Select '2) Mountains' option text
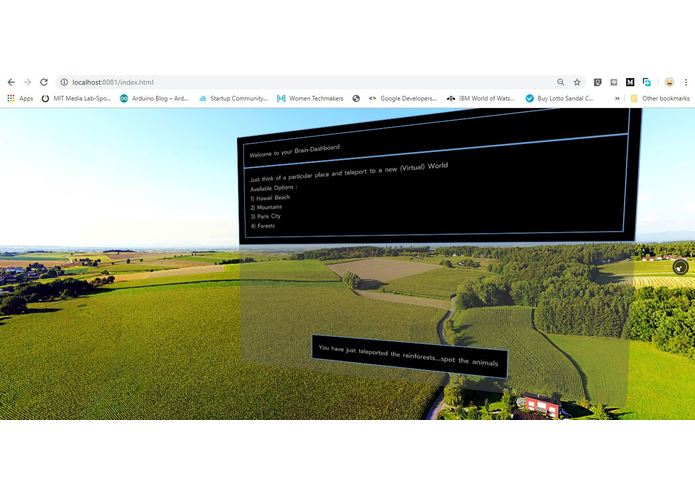Screen dimensions: 695x494 tap(266, 207)
